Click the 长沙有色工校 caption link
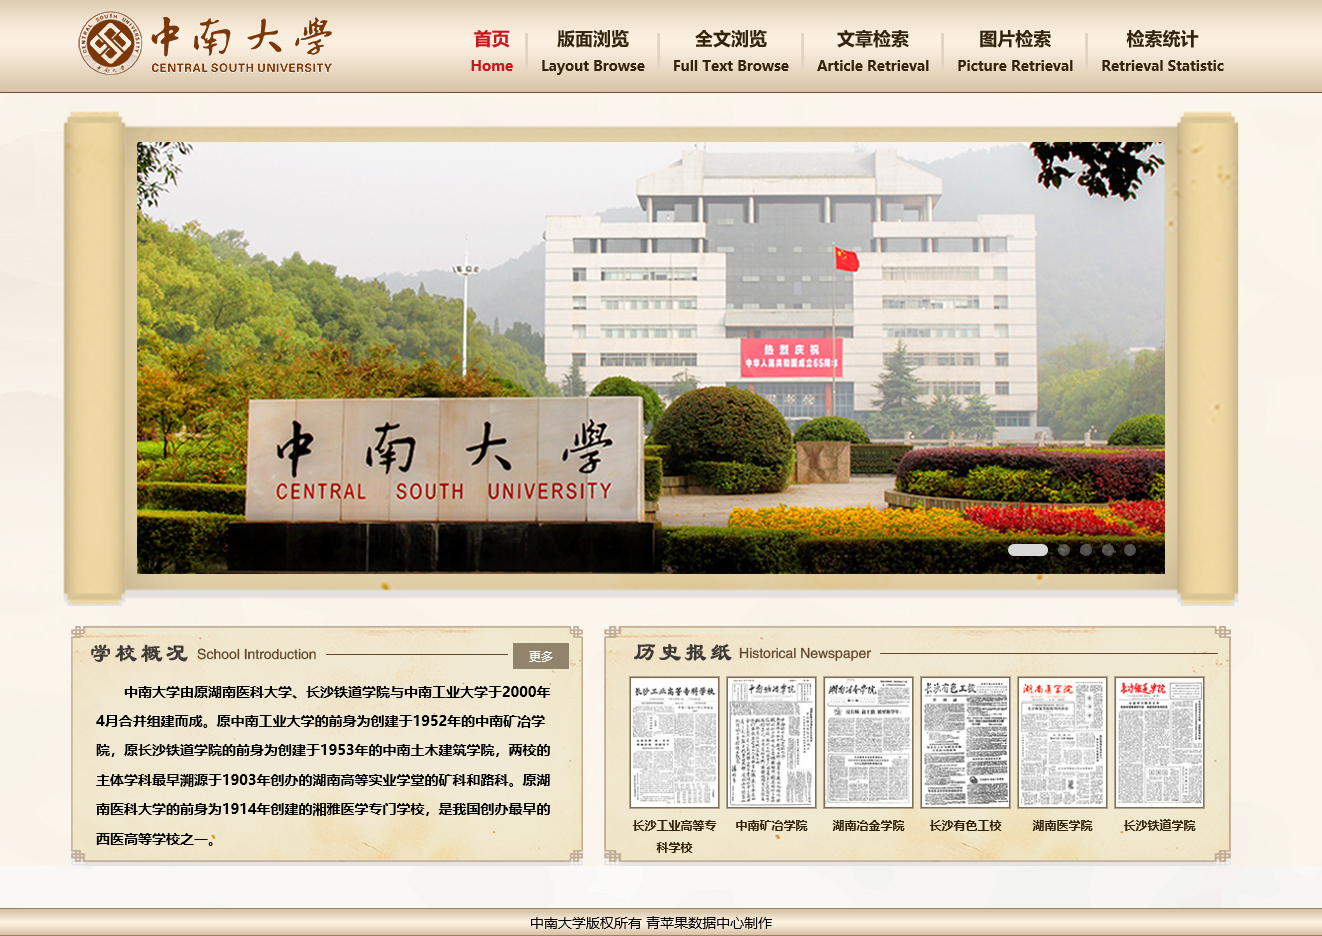This screenshot has width=1322, height=936. (x=965, y=826)
